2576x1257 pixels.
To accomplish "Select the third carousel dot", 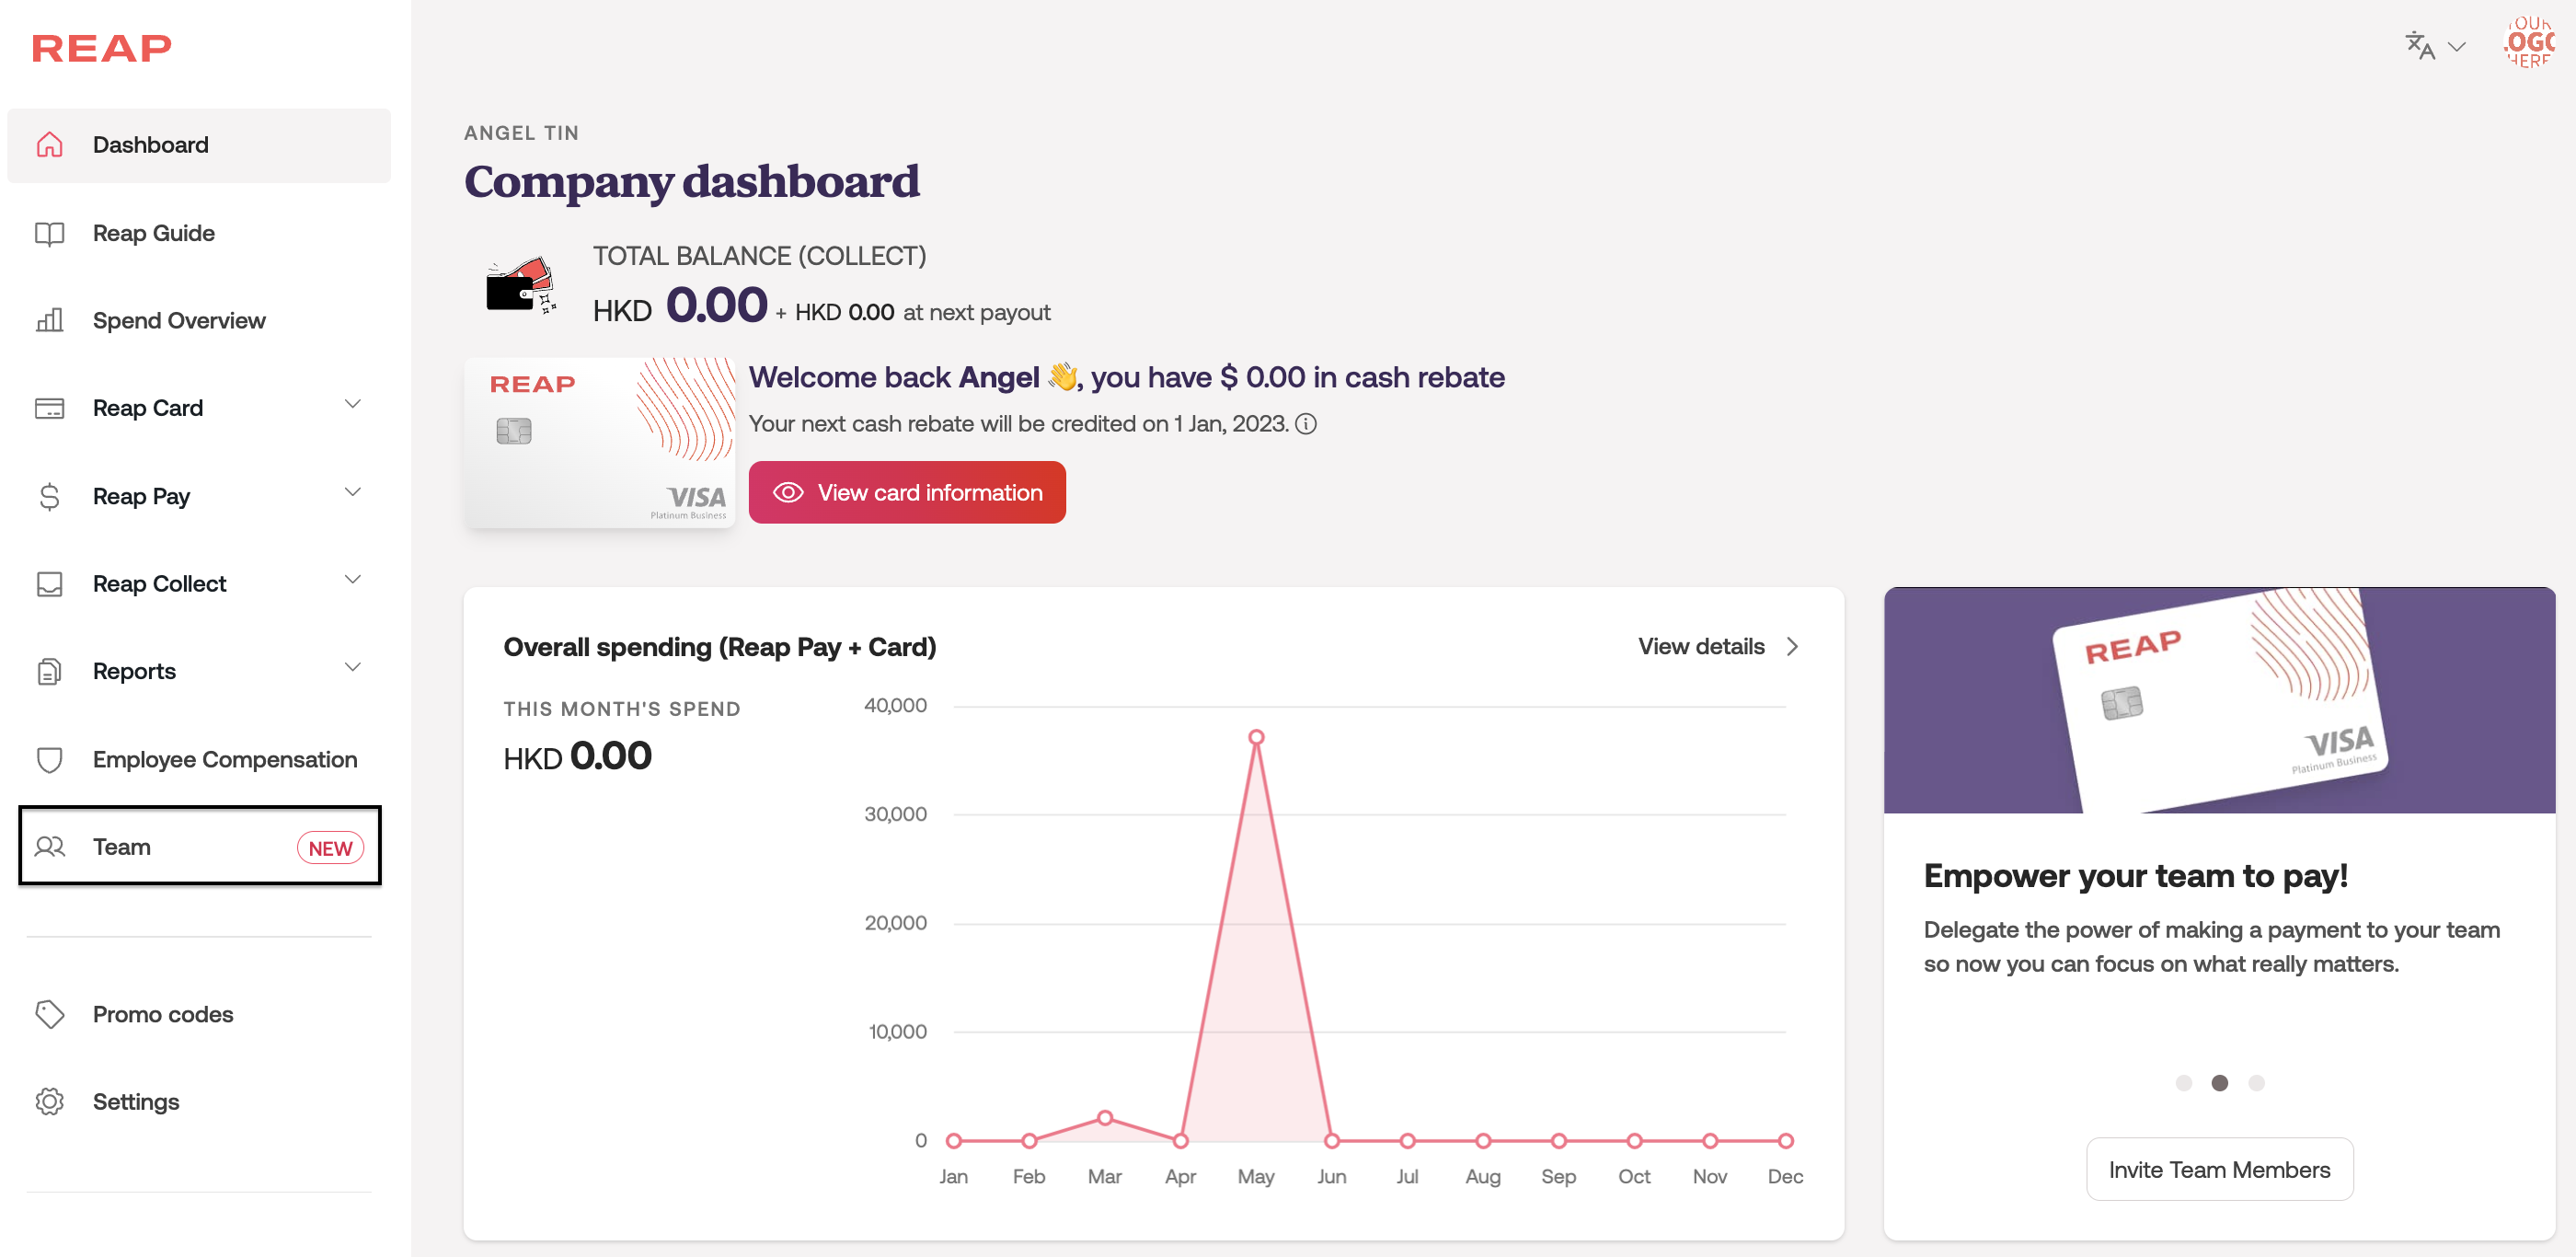I will click(2256, 1083).
